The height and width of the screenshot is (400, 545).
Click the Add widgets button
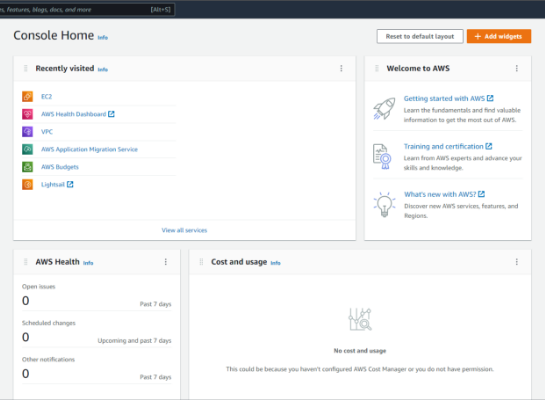click(x=499, y=36)
